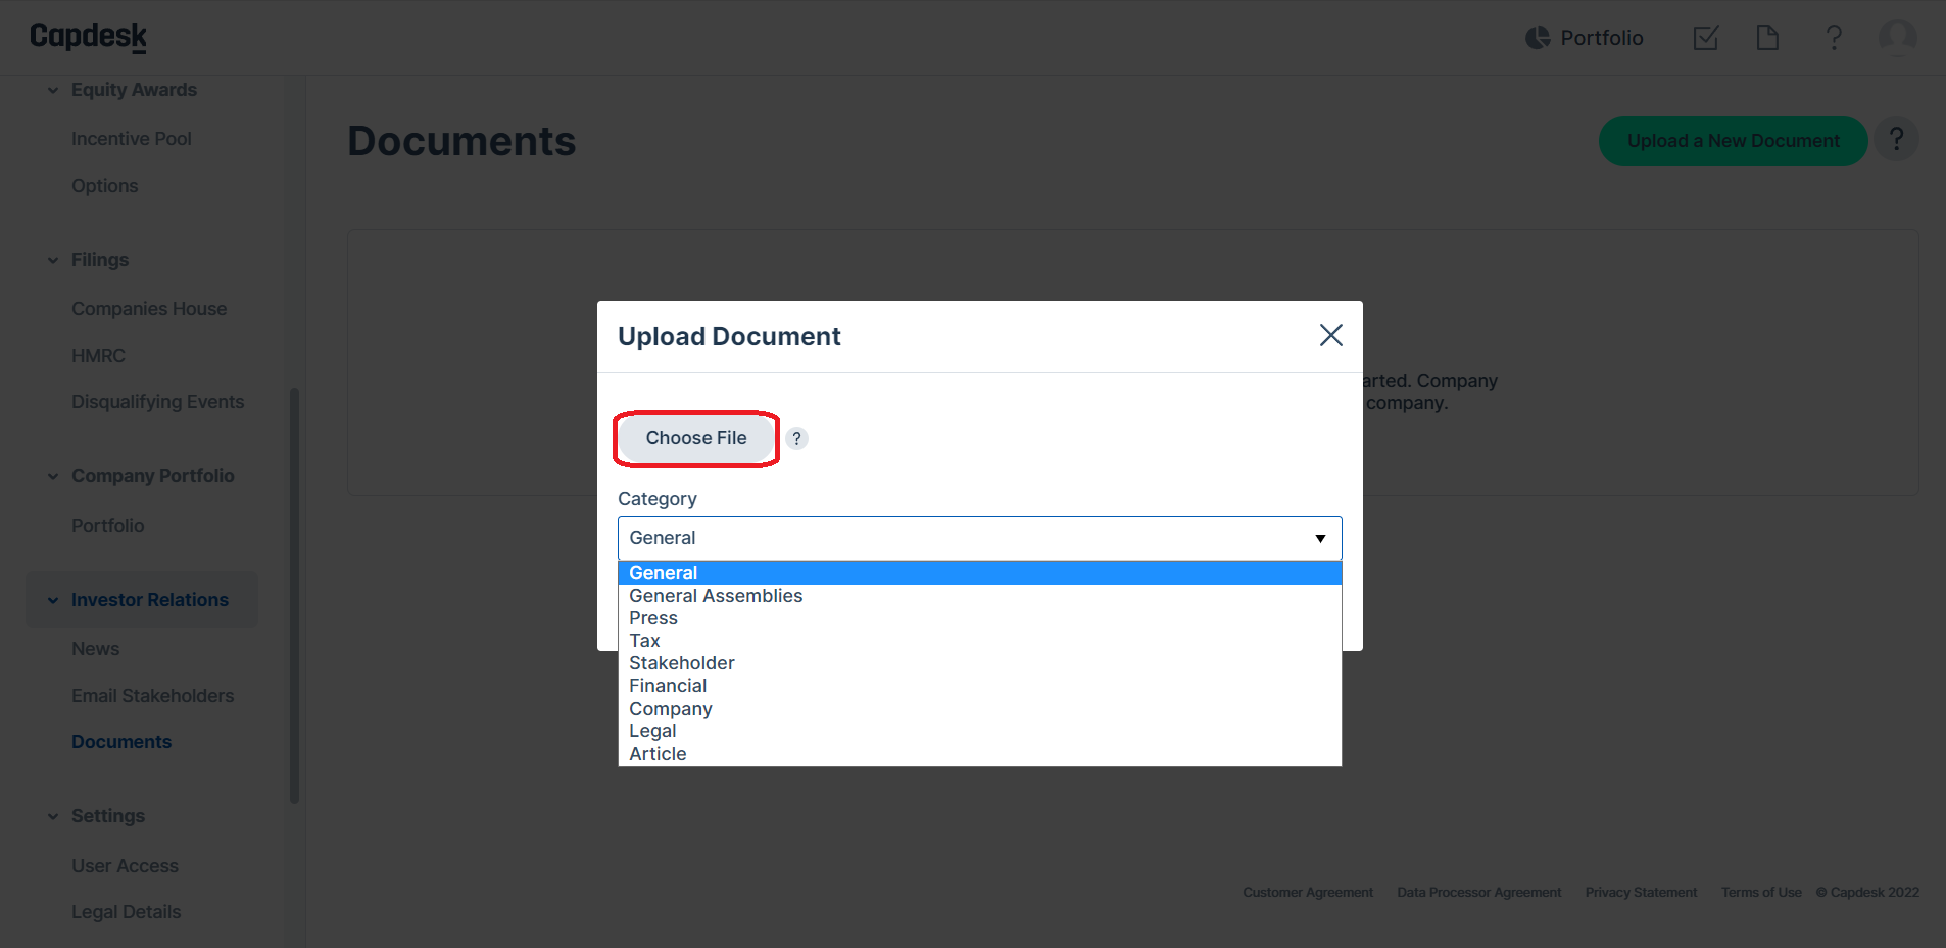The height and width of the screenshot is (948, 1946).
Task: Collapse the Equity Awards section
Action: (x=53, y=90)
